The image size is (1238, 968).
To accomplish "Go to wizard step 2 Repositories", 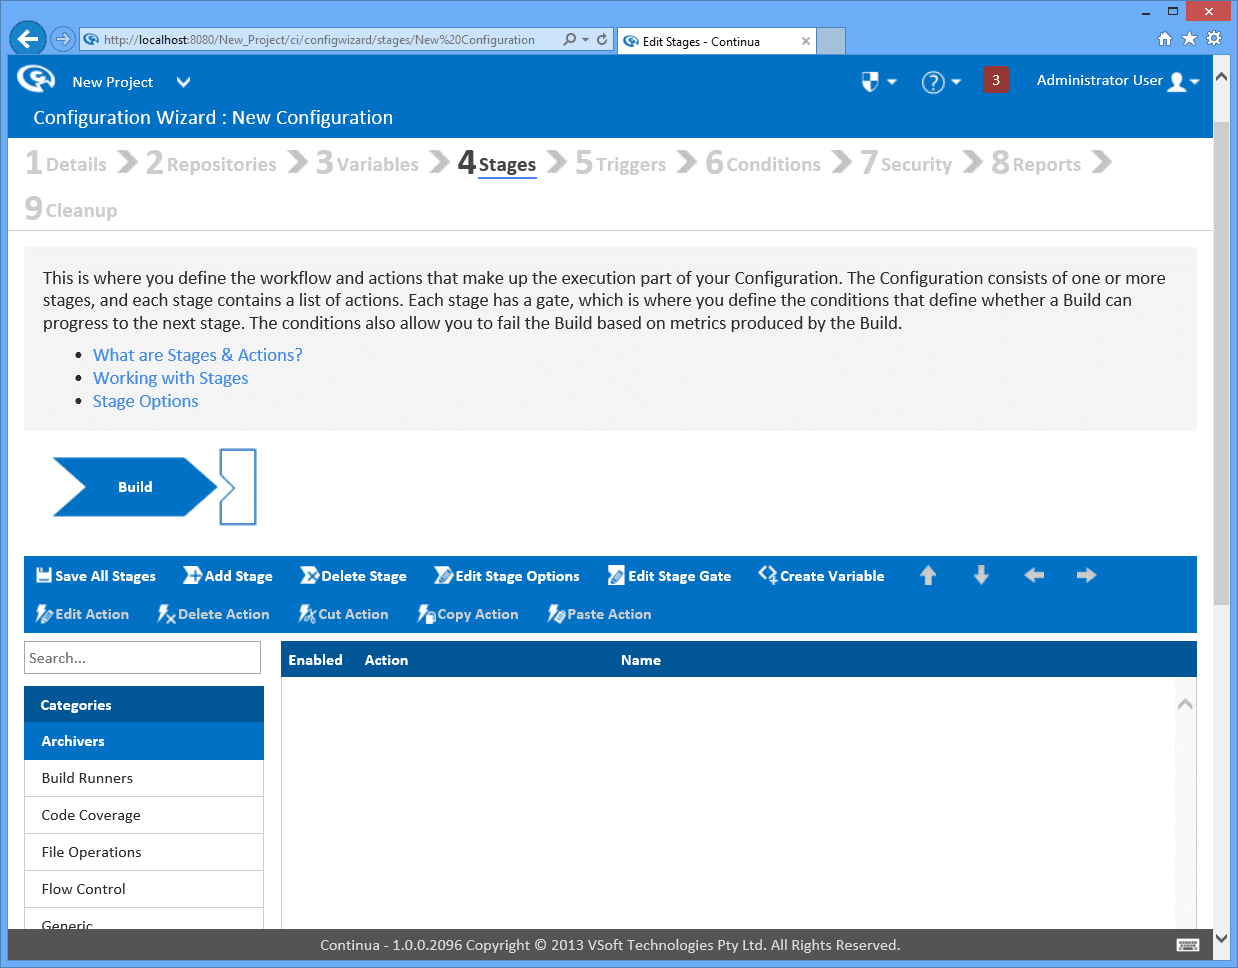I will [x=211, y=163].
